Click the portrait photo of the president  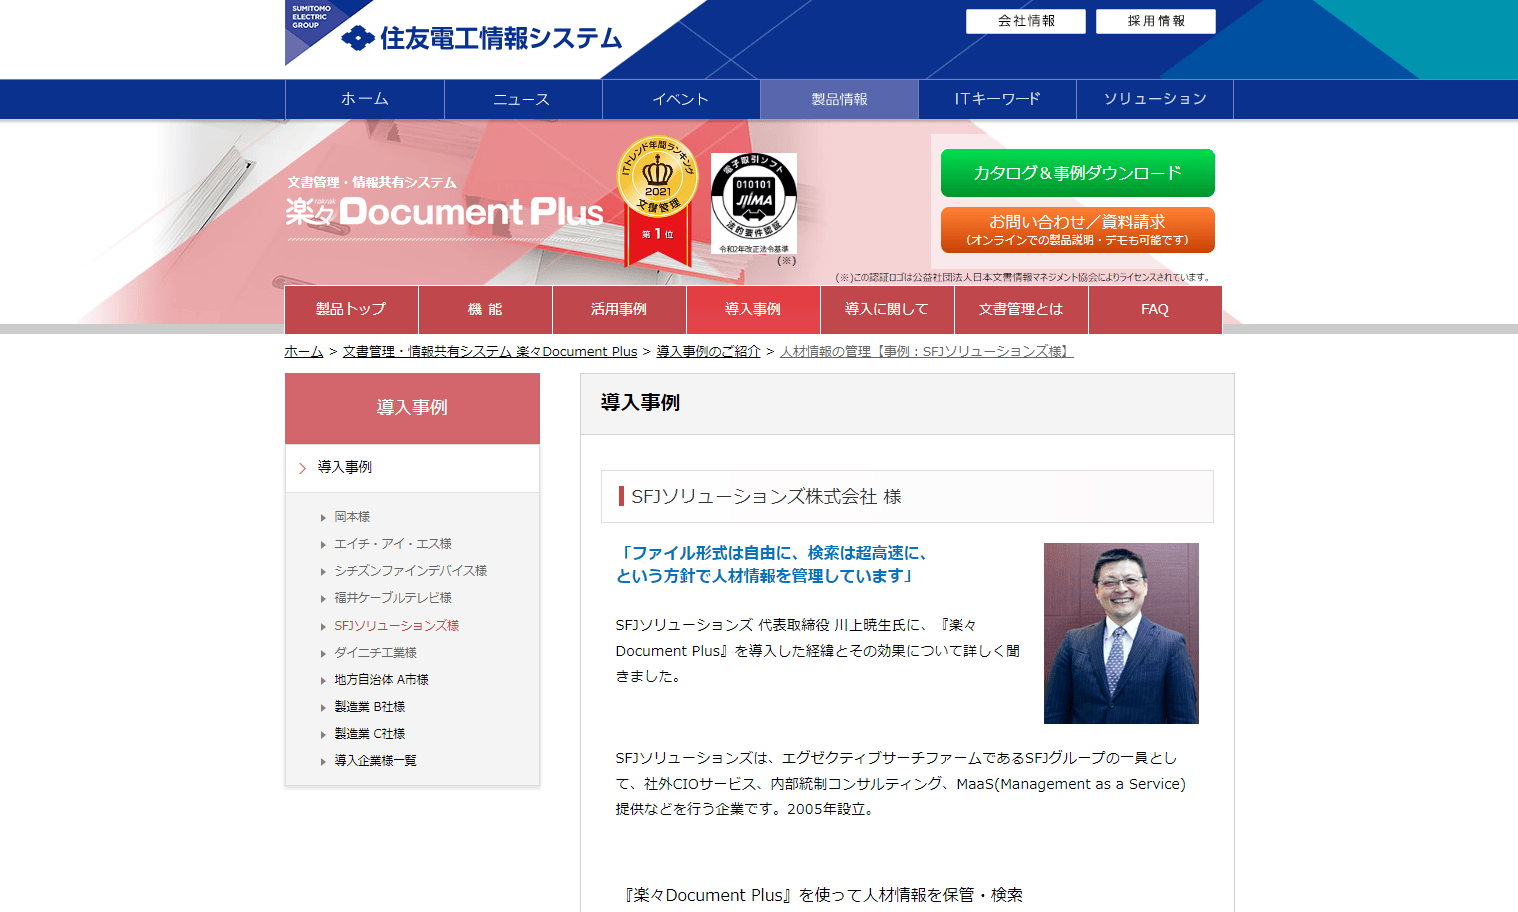point(1121,633)
